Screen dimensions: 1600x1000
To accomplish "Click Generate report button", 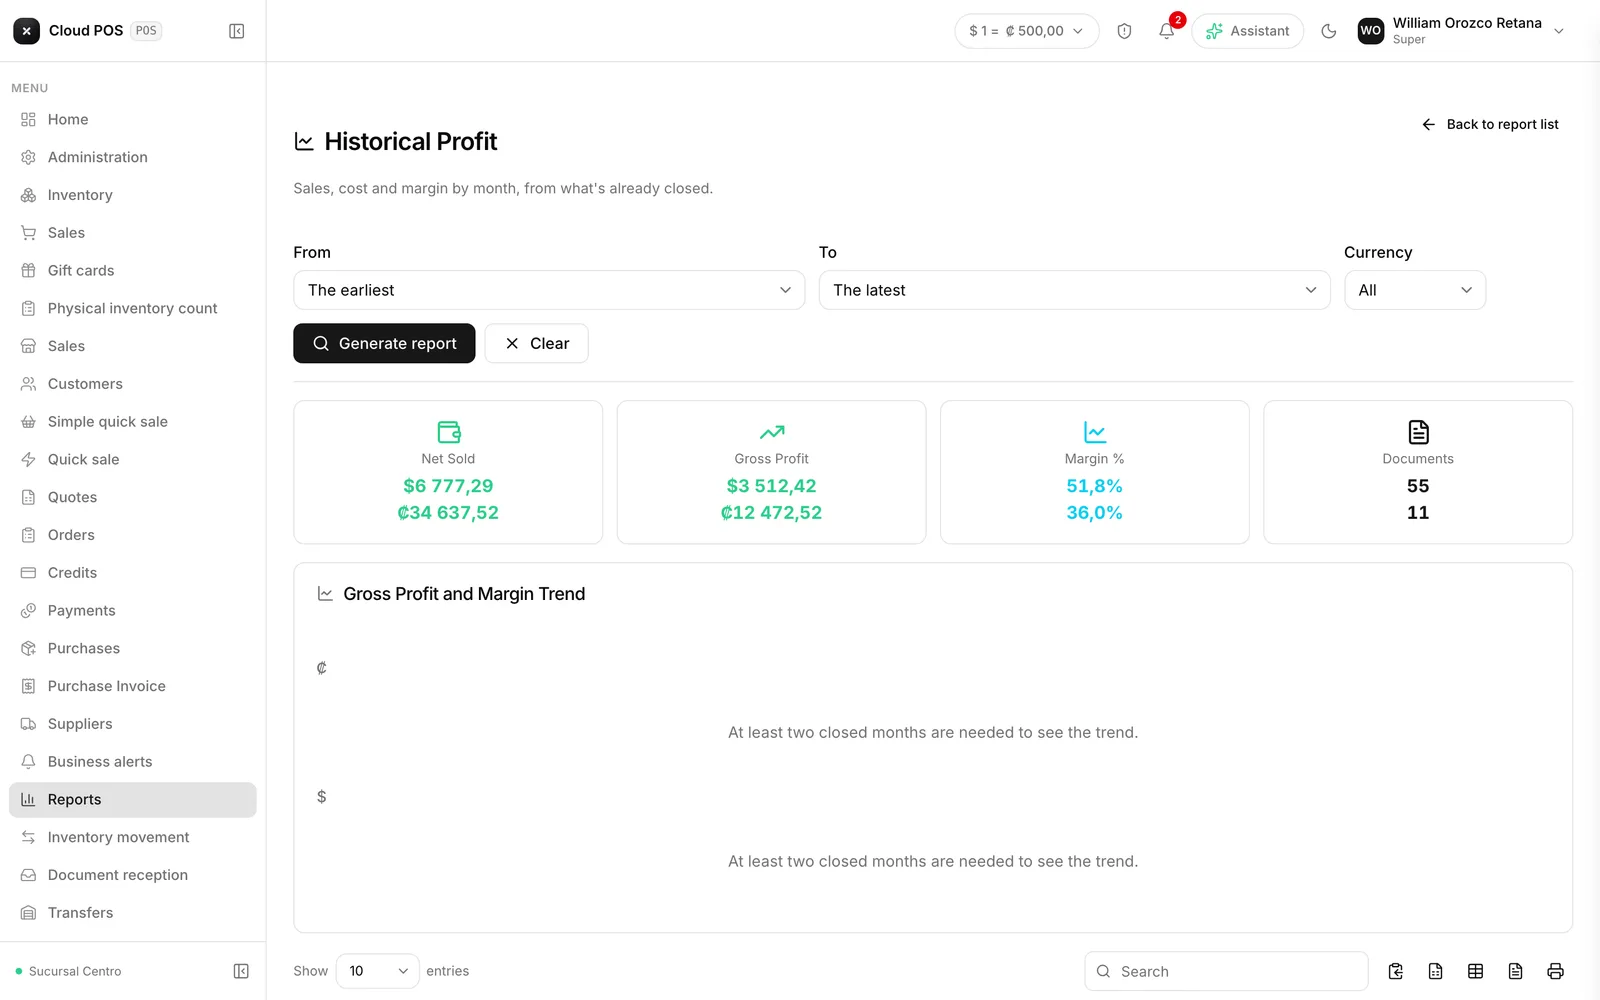I will coord(384,343).
